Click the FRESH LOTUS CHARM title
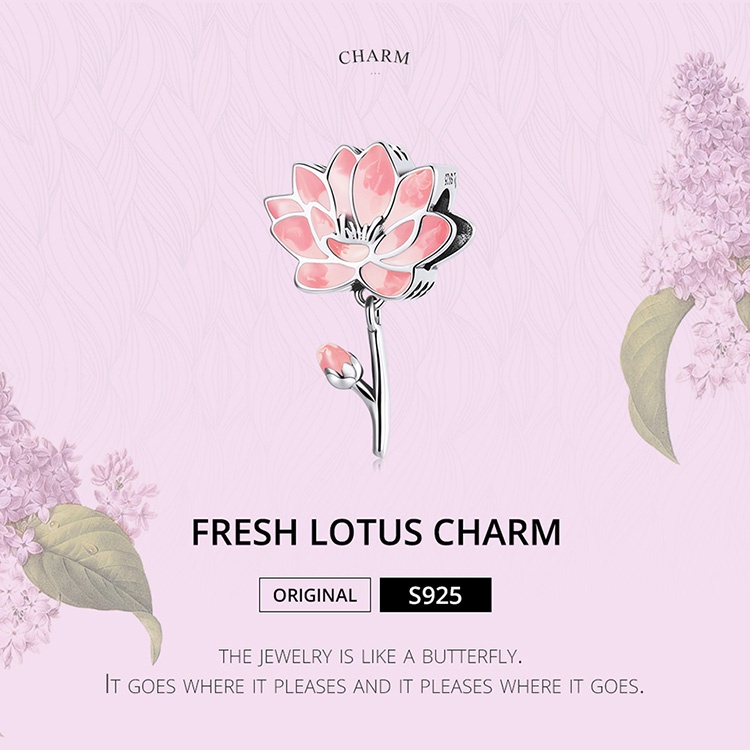The image size is (750, 750). [376, 532]
